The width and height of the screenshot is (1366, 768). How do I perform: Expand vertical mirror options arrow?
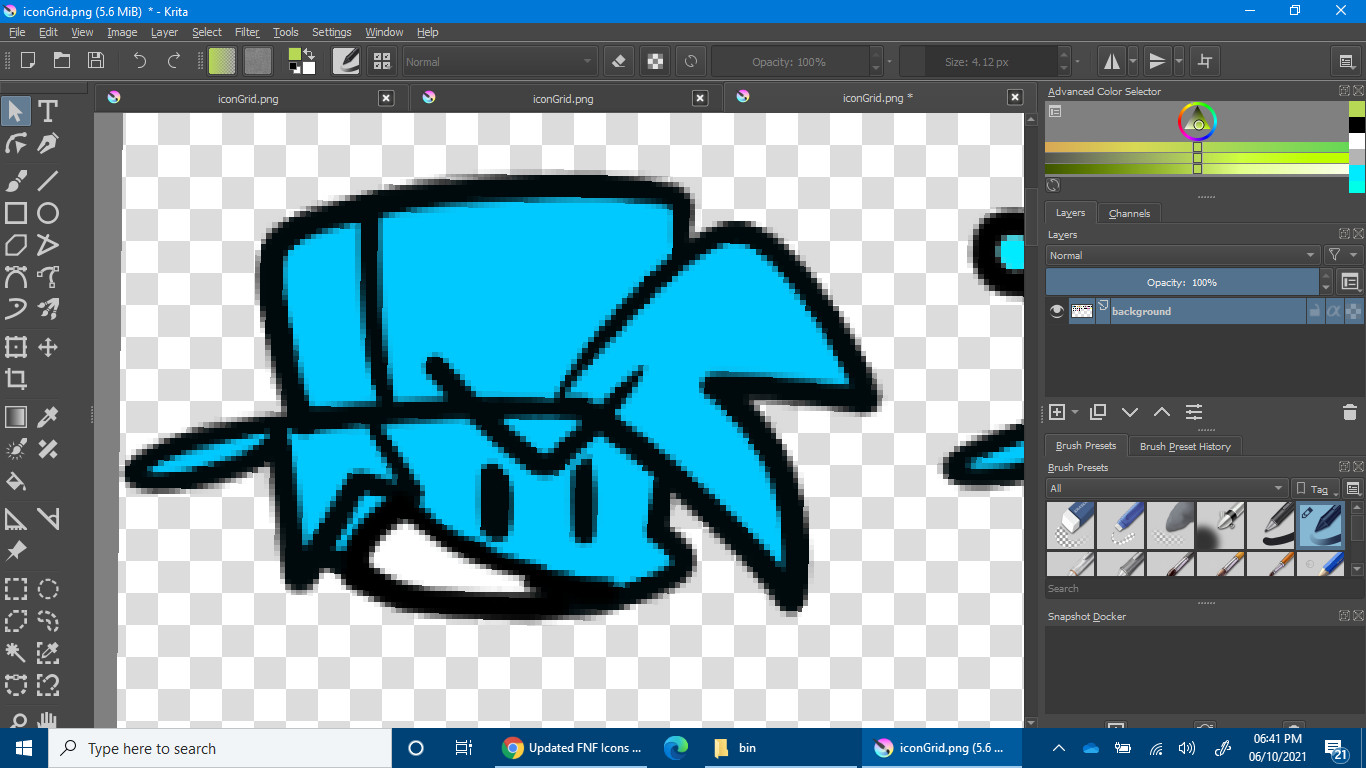pyautogui.click(x=1179, y=61)
